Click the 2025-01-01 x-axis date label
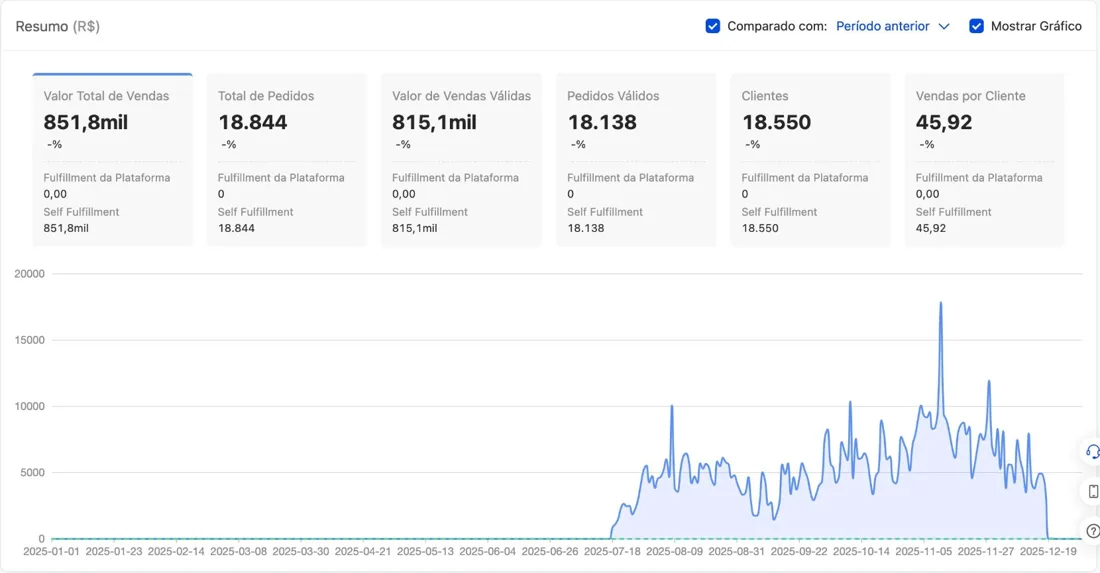The height and width of the screenshot is (573, 1100). pyautogui.click(x=51, y=551)
